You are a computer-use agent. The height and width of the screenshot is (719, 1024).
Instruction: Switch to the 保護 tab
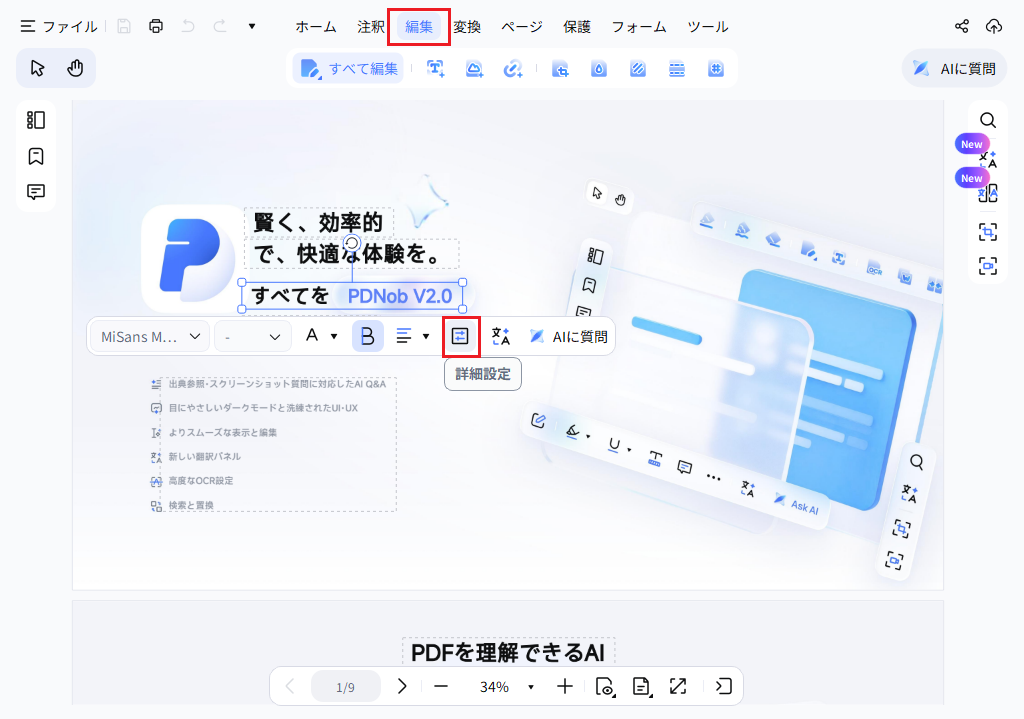pyautogui.click(x=577, y=27)
